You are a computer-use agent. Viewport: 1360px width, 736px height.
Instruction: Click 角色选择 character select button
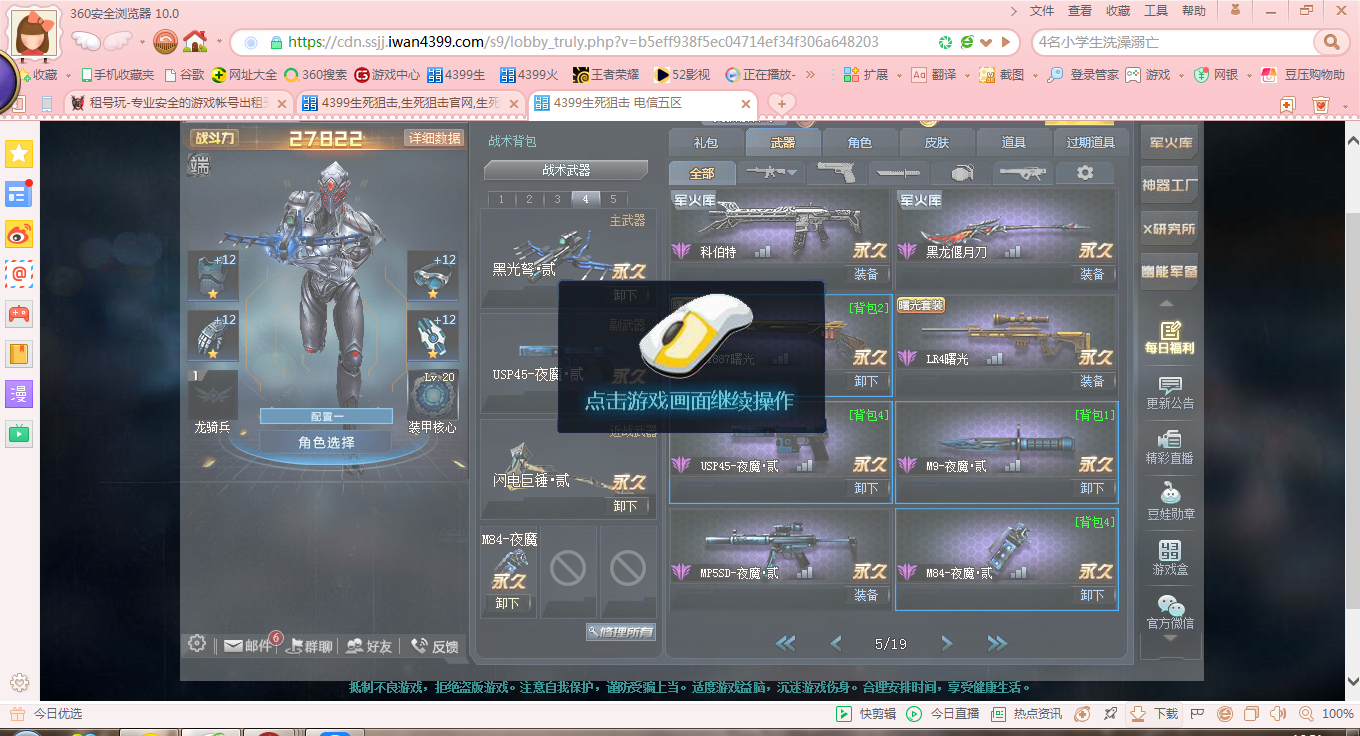tap(326, 442)
